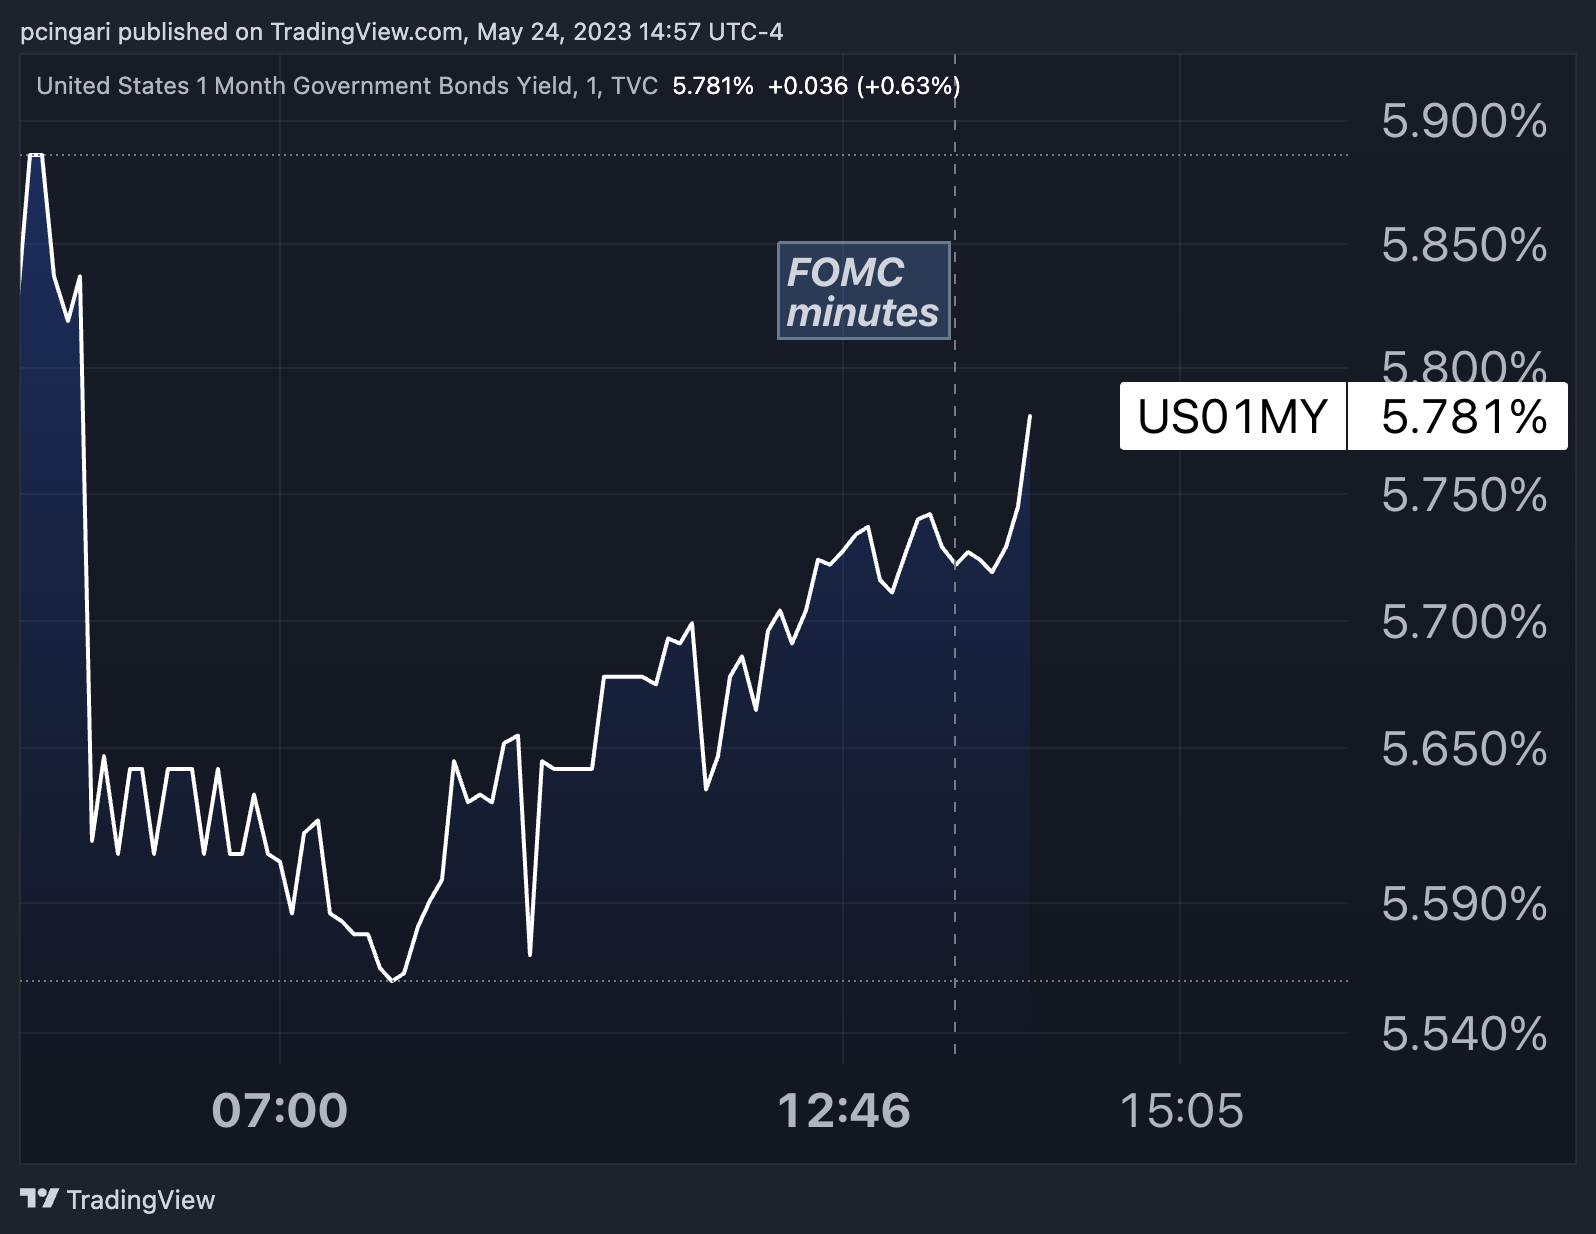This screenshot has width=1596, height=1234.
Task: Click the 5.540% price axis label
Action: click(1464, 1034)
